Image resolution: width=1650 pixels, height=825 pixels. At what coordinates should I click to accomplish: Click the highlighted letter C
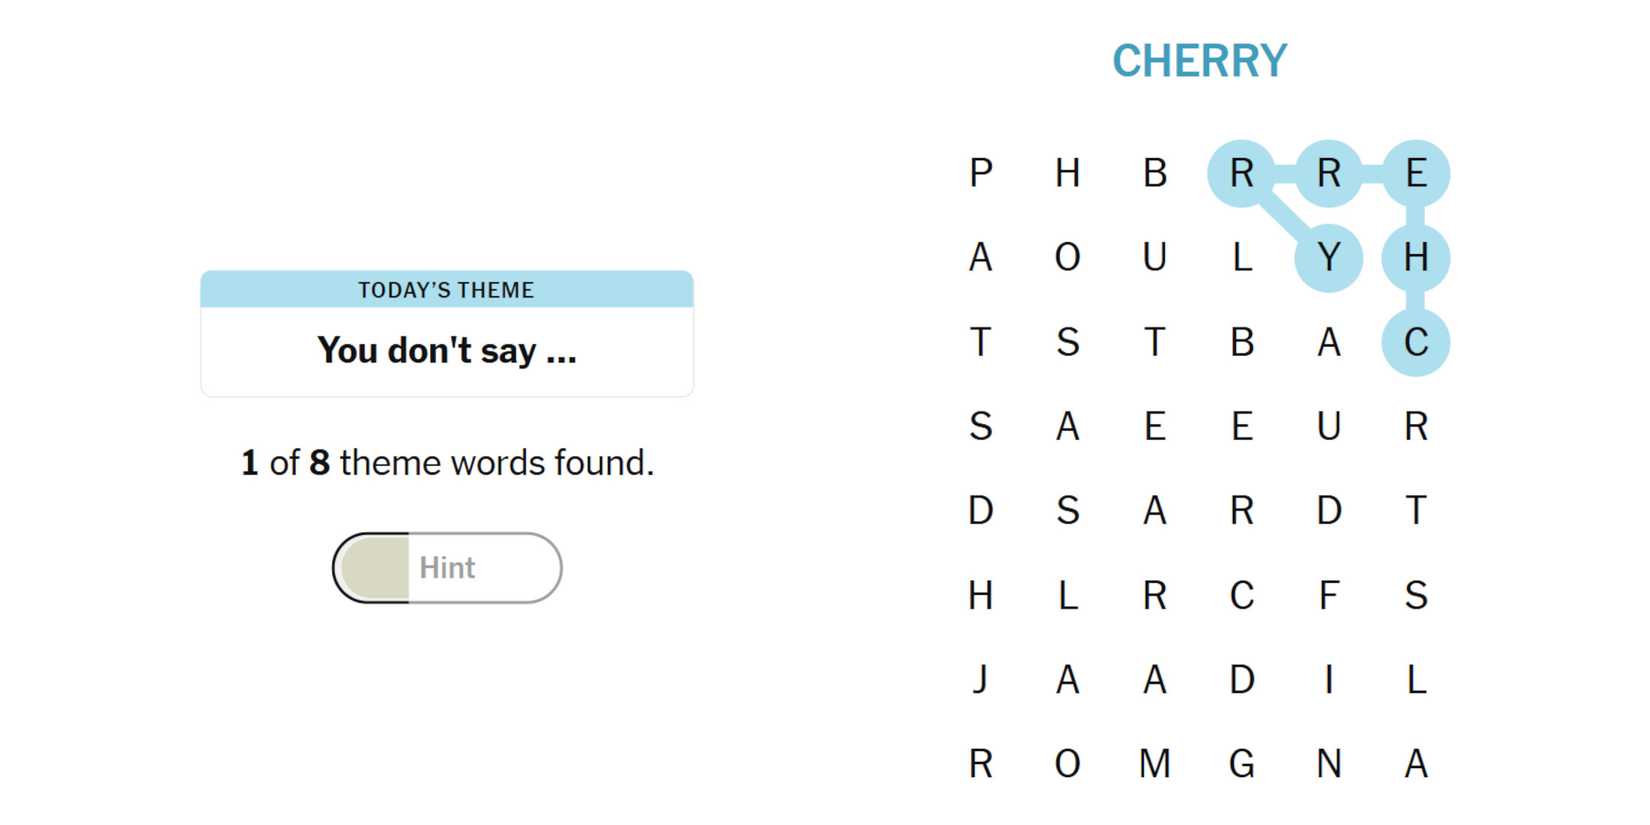(x=1416, y=342)
